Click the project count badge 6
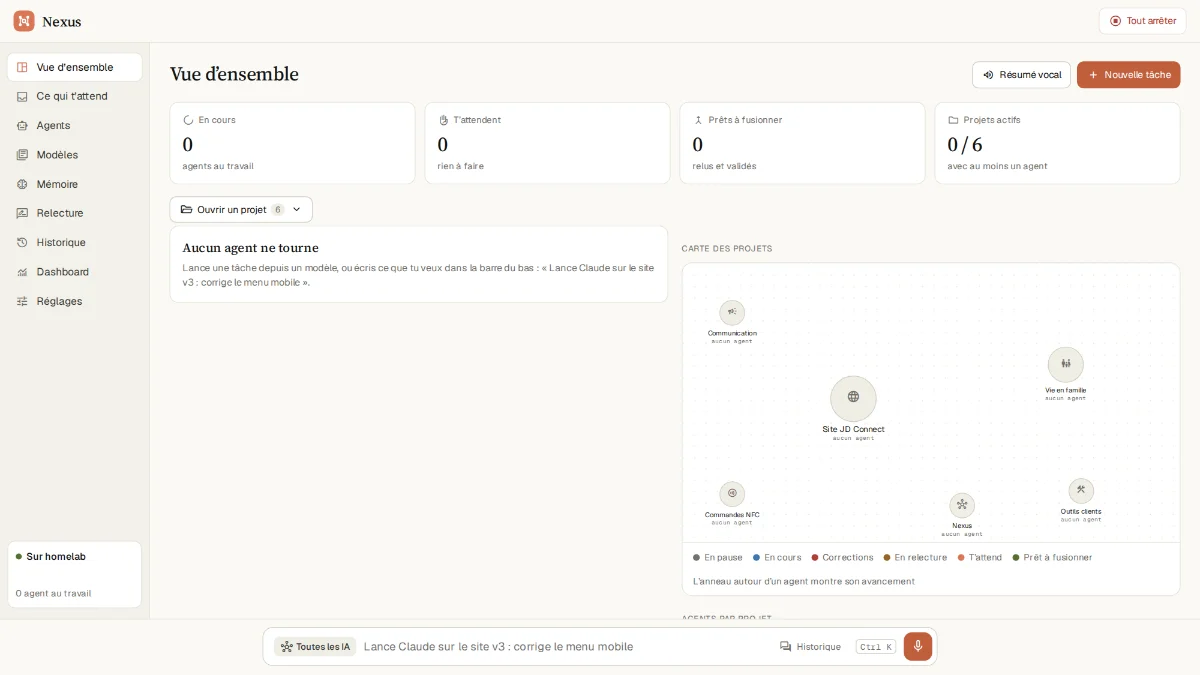1200x675 pixels. (x=278, y=209)
